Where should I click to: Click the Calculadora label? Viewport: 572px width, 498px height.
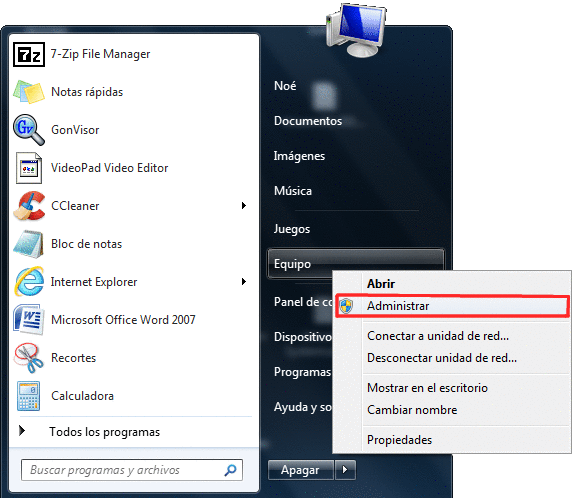pyautogui.click(x=82, y=396)
